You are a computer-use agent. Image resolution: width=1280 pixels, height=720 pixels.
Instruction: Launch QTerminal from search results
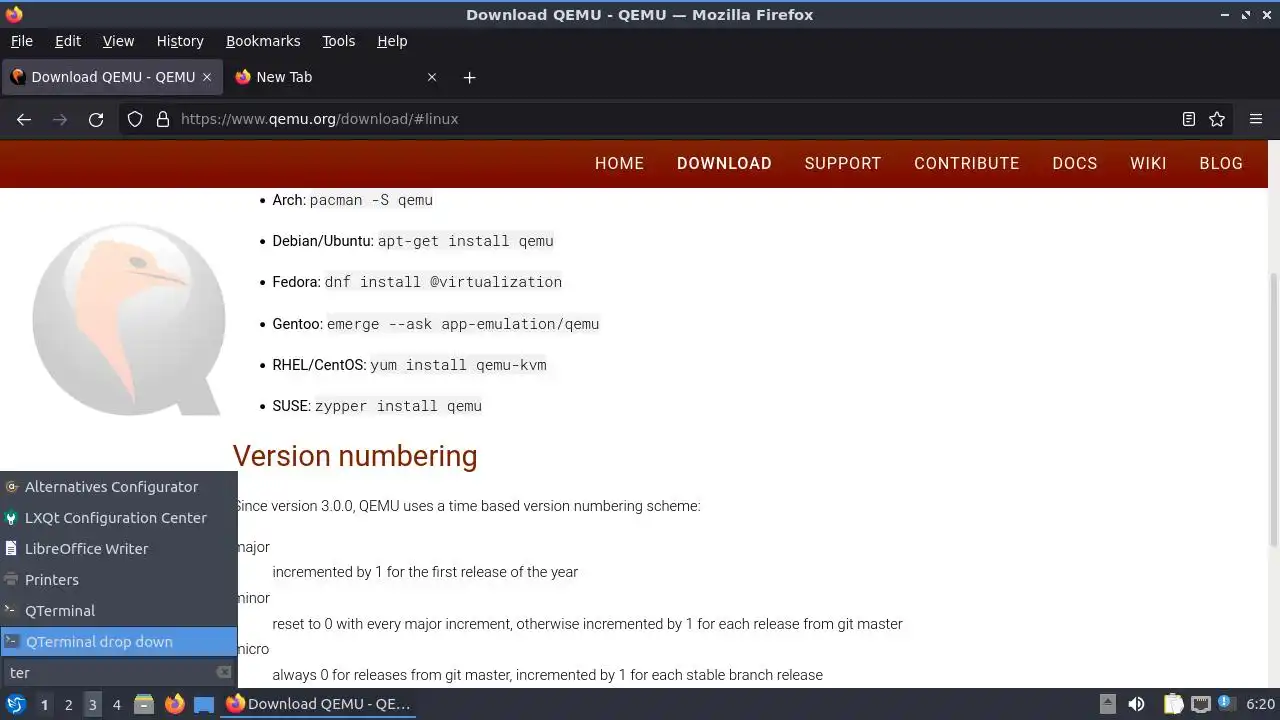pyautogui.click(x=119, y=611)
